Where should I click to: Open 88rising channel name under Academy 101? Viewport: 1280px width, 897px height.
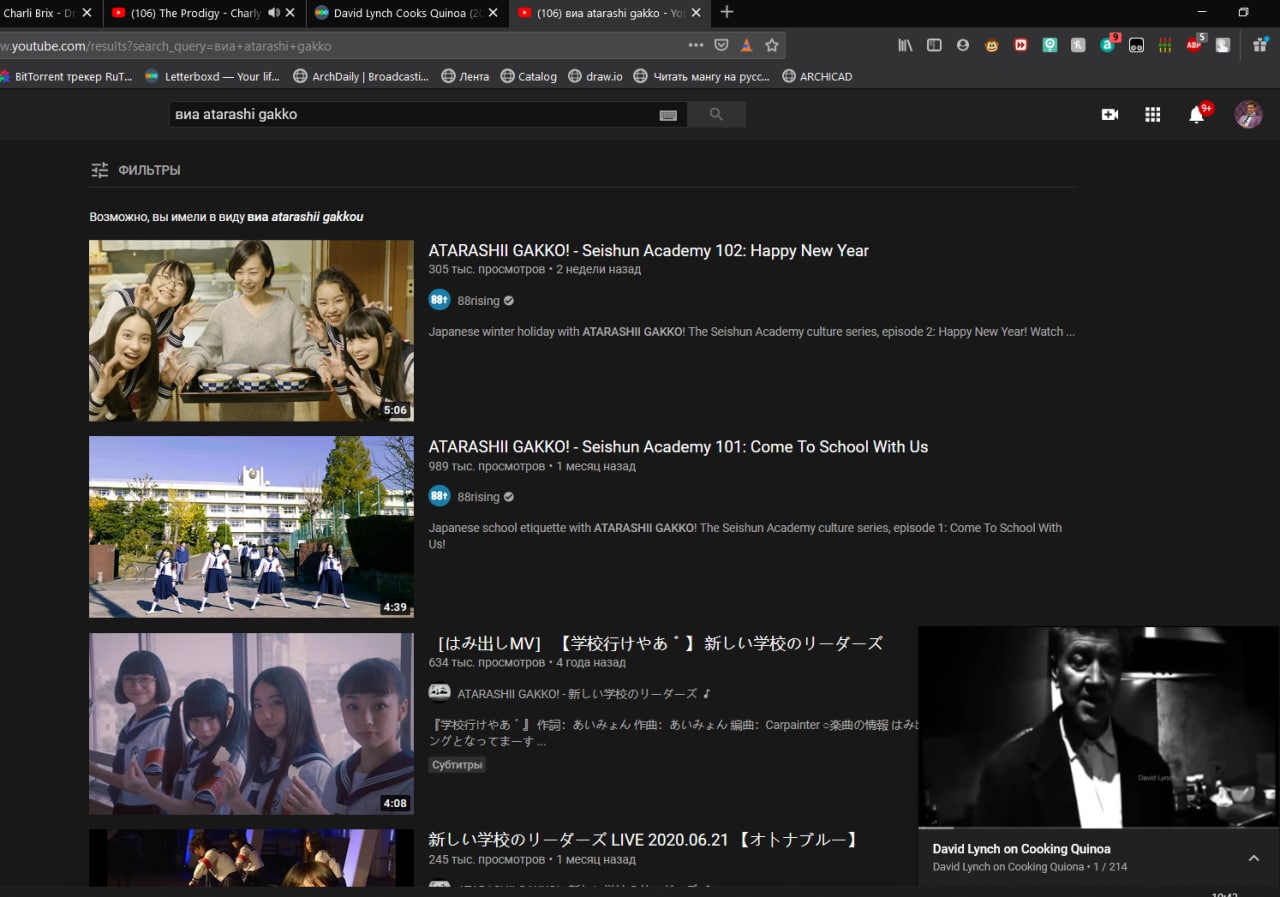tap(478, 497)
